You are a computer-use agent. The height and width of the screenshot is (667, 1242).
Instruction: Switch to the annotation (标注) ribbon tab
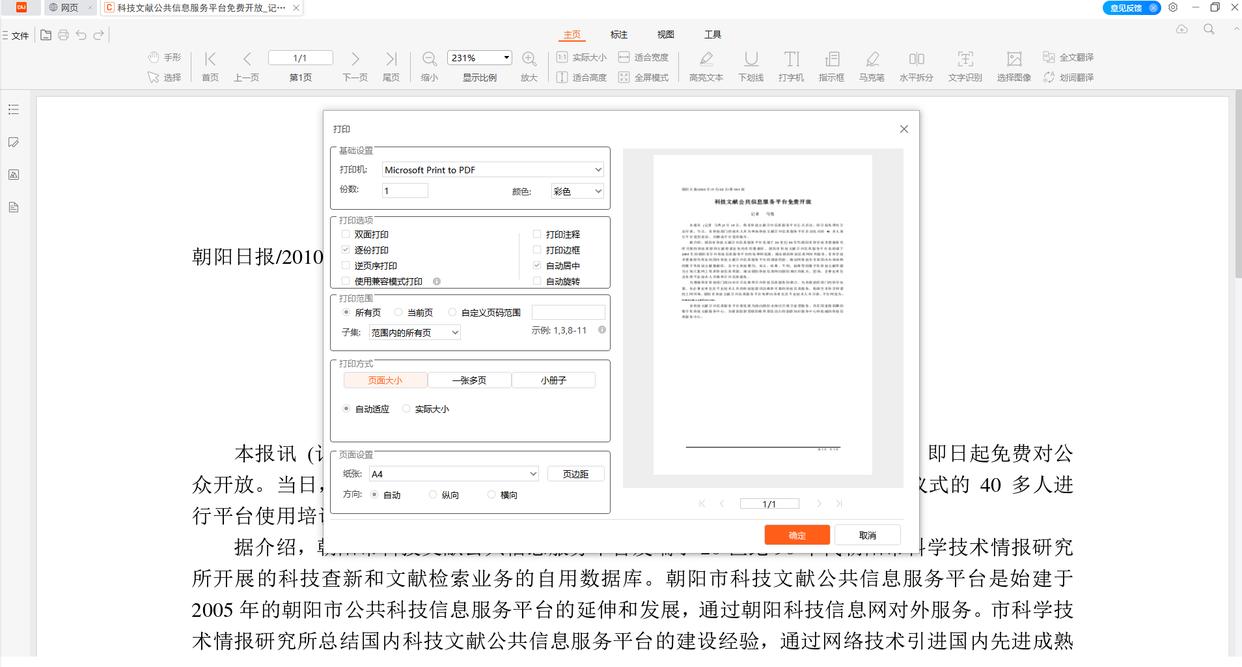pyautogui.click(x=619, y=35)
